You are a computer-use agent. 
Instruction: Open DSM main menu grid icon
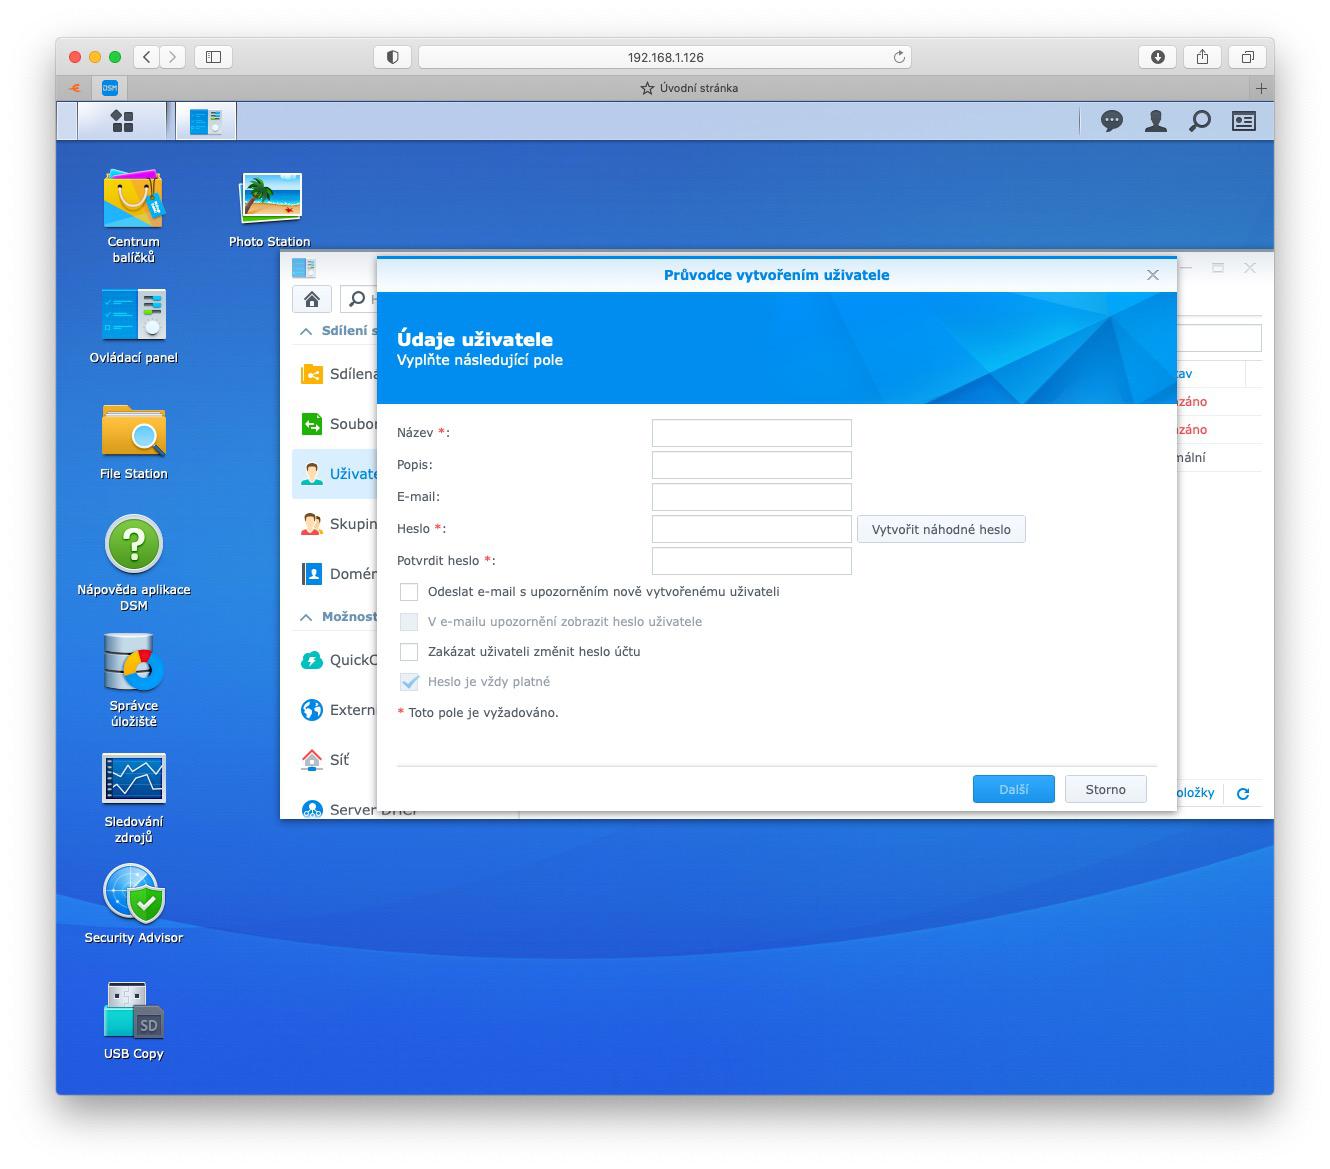pyautogui.click(x=122, y=121)
